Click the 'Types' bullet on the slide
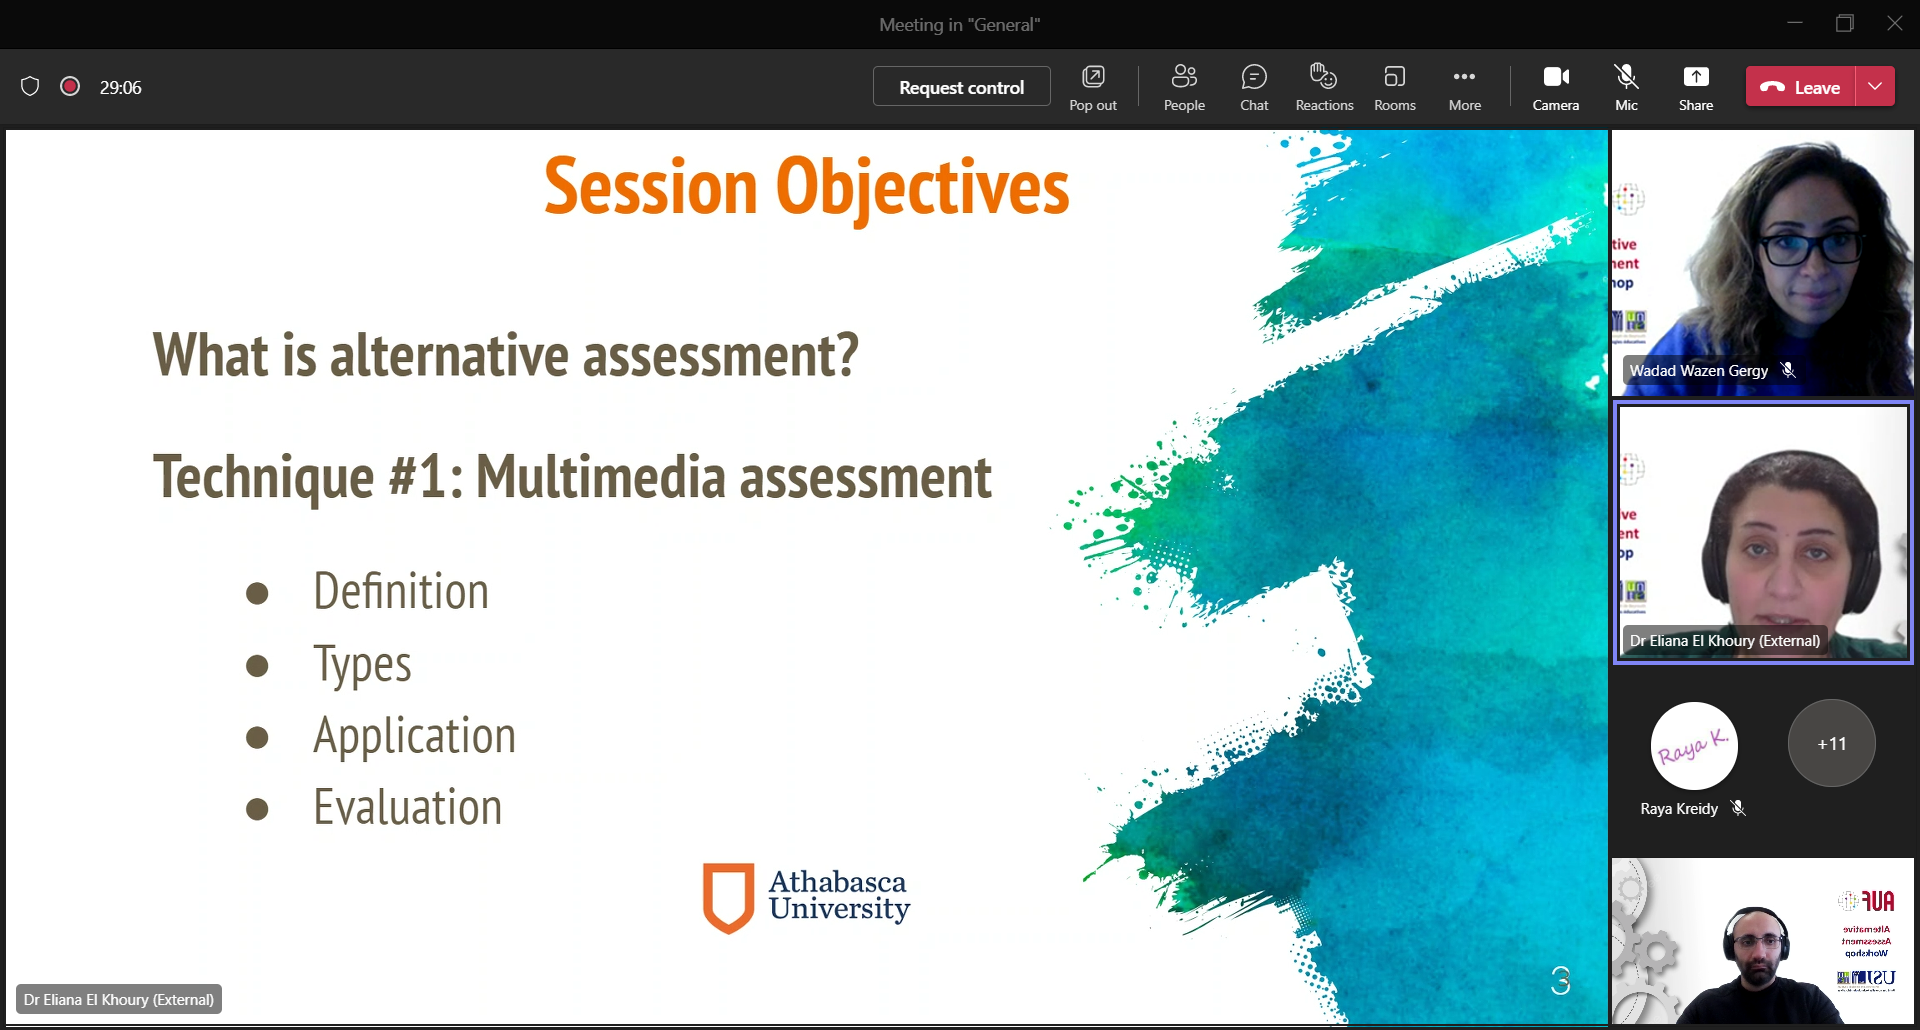The image size is (1920, 1030). point(362,665)
